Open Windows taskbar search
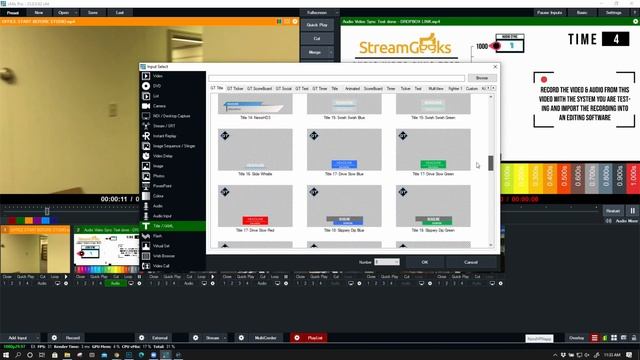Screen dimensions: 640x360 [18, 355]
